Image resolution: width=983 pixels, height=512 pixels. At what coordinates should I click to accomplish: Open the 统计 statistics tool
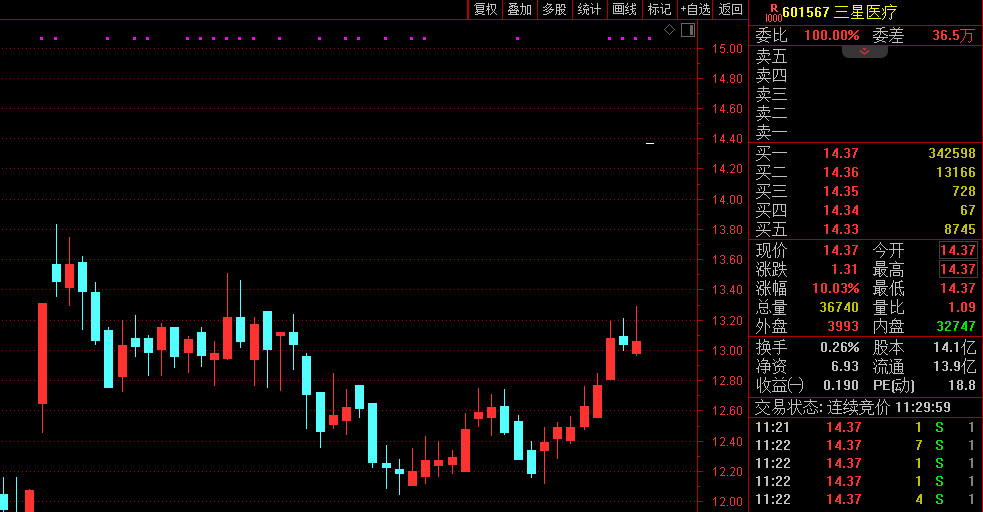[x=589, y=9]
